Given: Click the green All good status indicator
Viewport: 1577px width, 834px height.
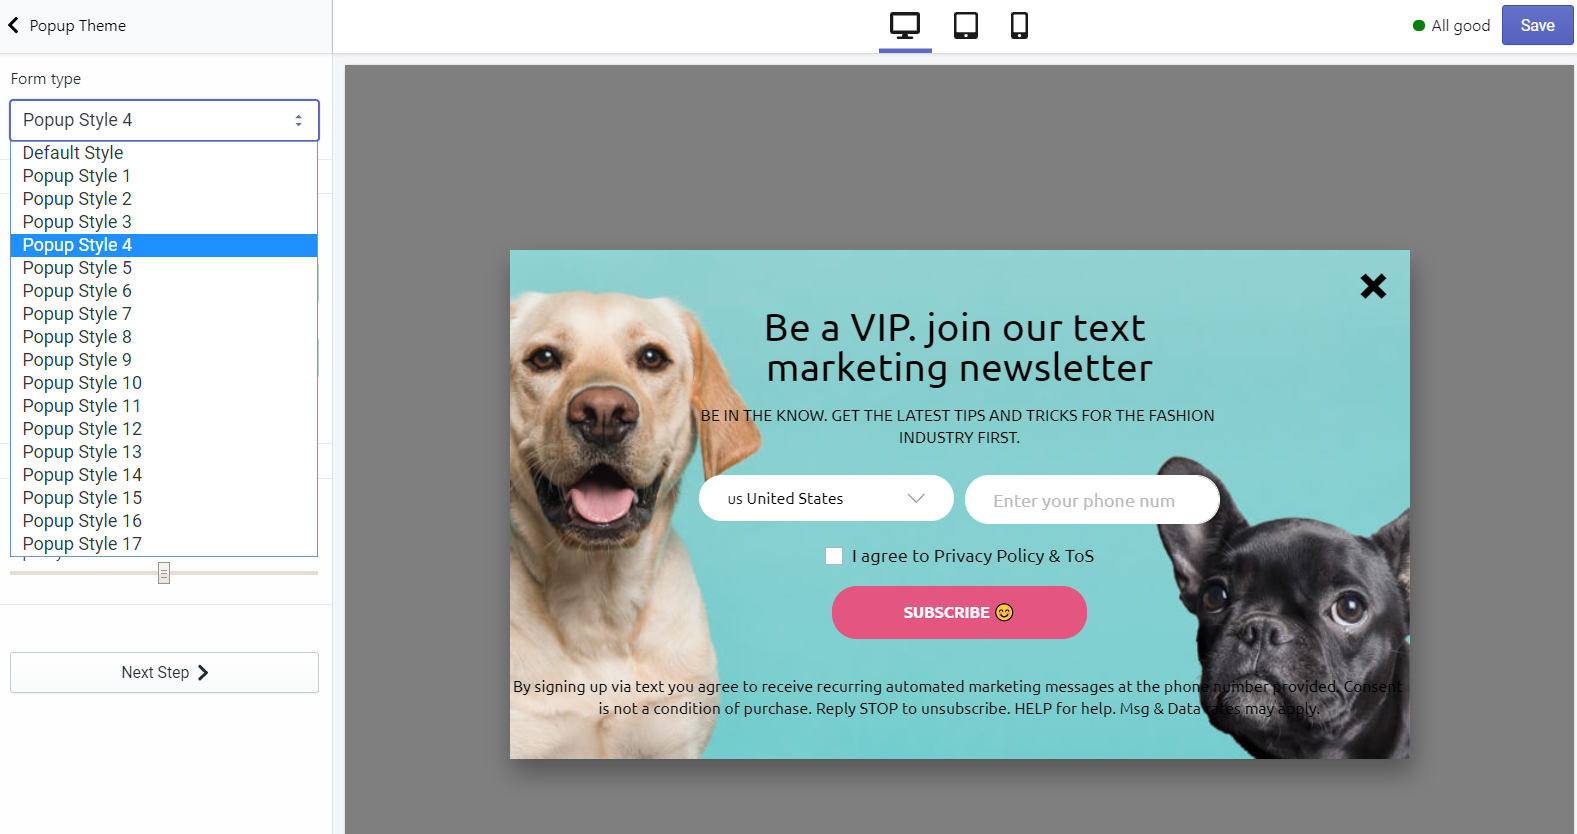Looking at the screenshot, I should [1418, 26].
